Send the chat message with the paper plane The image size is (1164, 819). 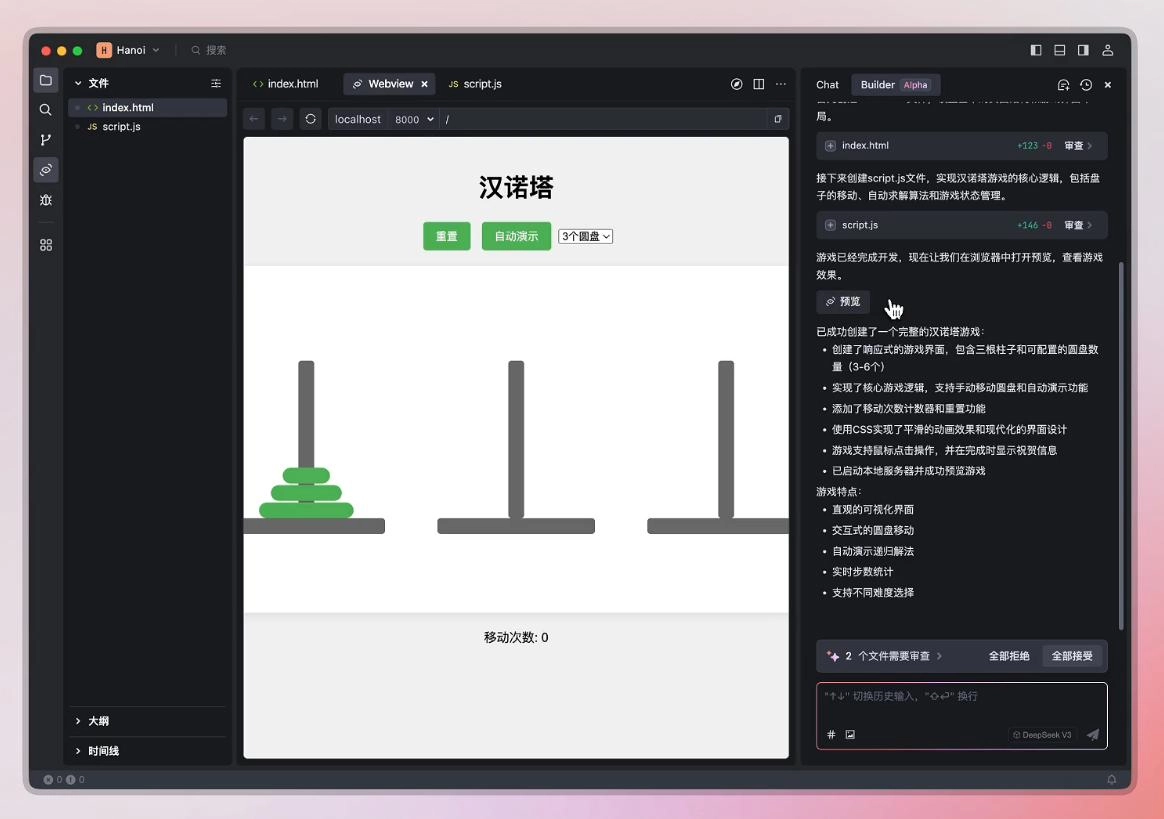[1092, 734]
